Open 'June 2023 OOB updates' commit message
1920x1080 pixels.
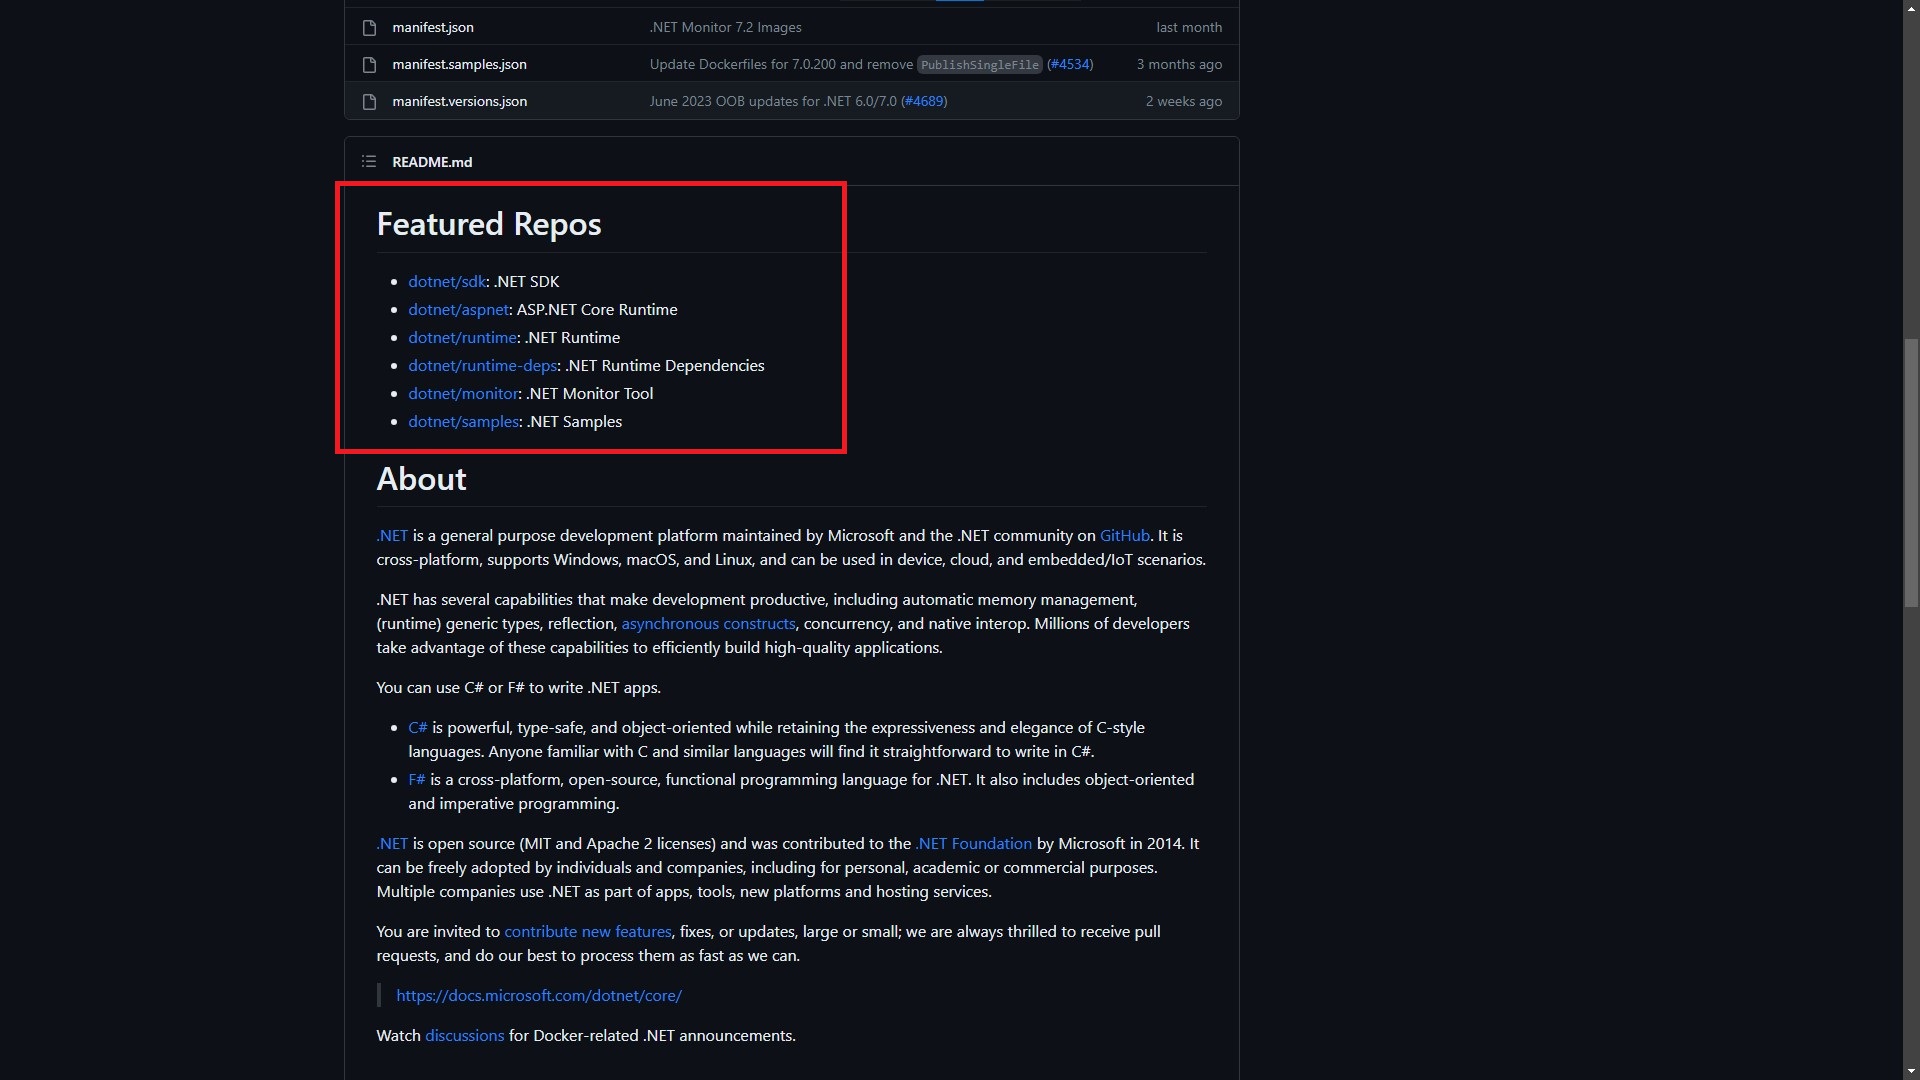pos(773,101)
